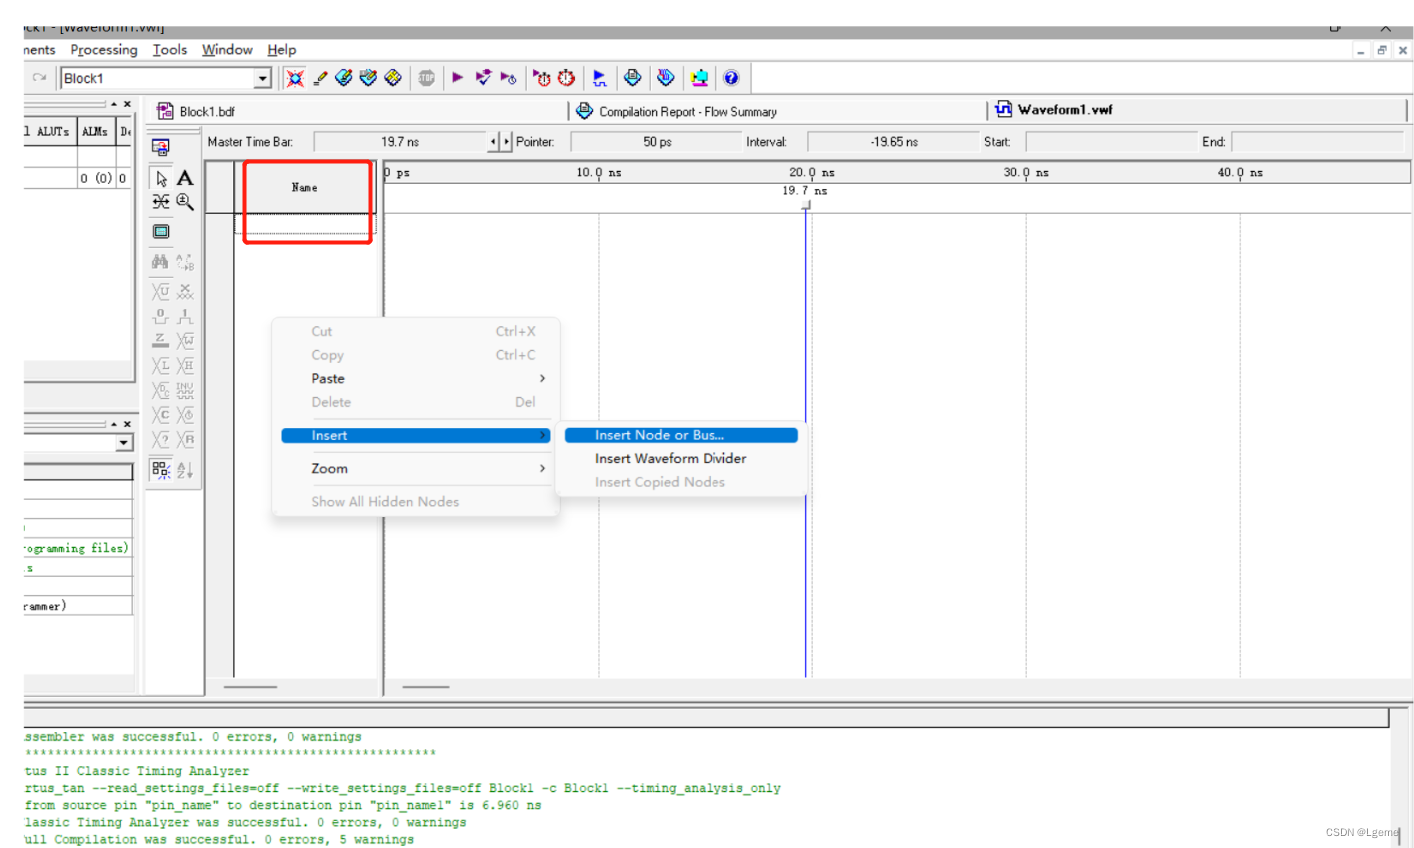Click the High Impedance (Z) icon
This screenshot has height=848, width=1414.
point(160,340)
